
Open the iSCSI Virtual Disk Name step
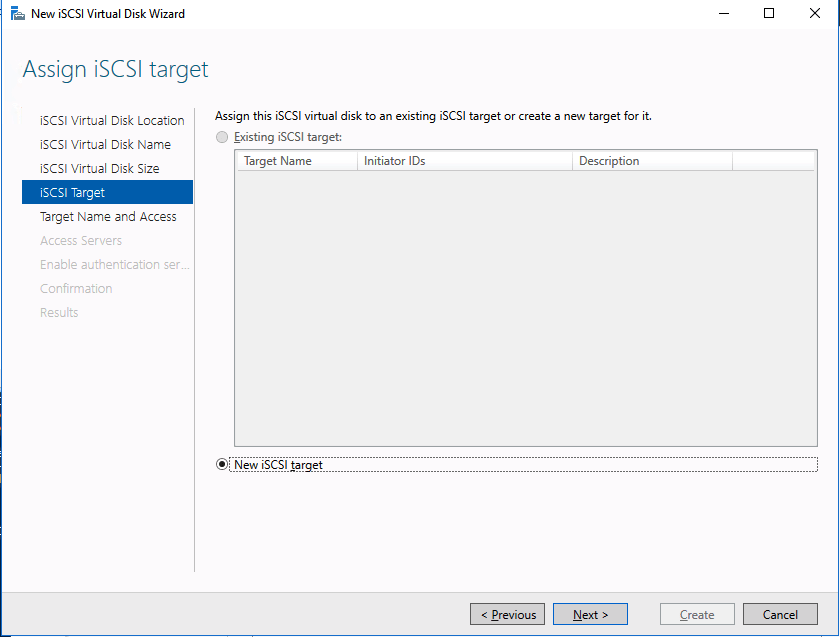point(105,145)
